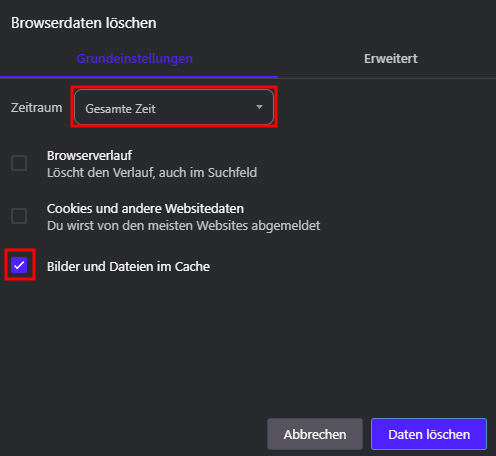This screenshot has height=456, width=496.
Task: Click the Cookies und andere Websitedaten label
Action: coord(145,209)
